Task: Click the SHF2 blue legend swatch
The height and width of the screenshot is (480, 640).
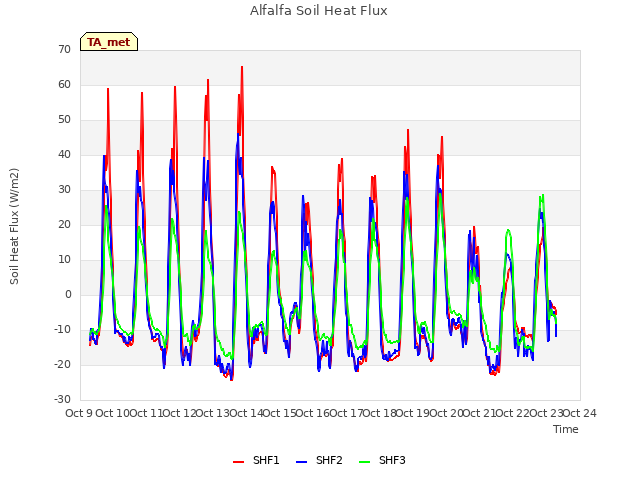Action: click(x=301, y=462)
